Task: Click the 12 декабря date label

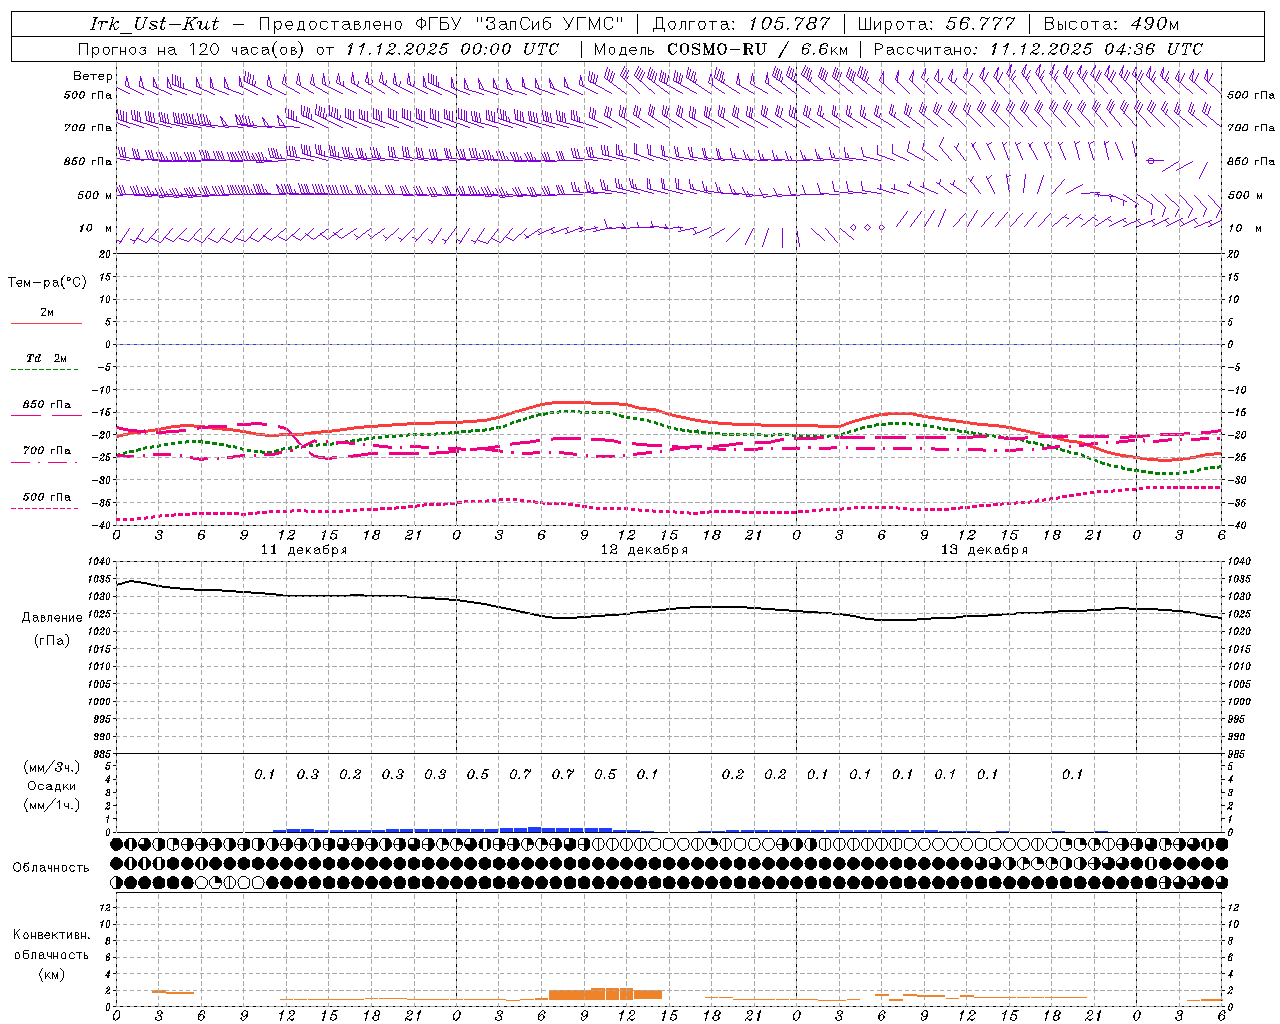Action: 644,550
